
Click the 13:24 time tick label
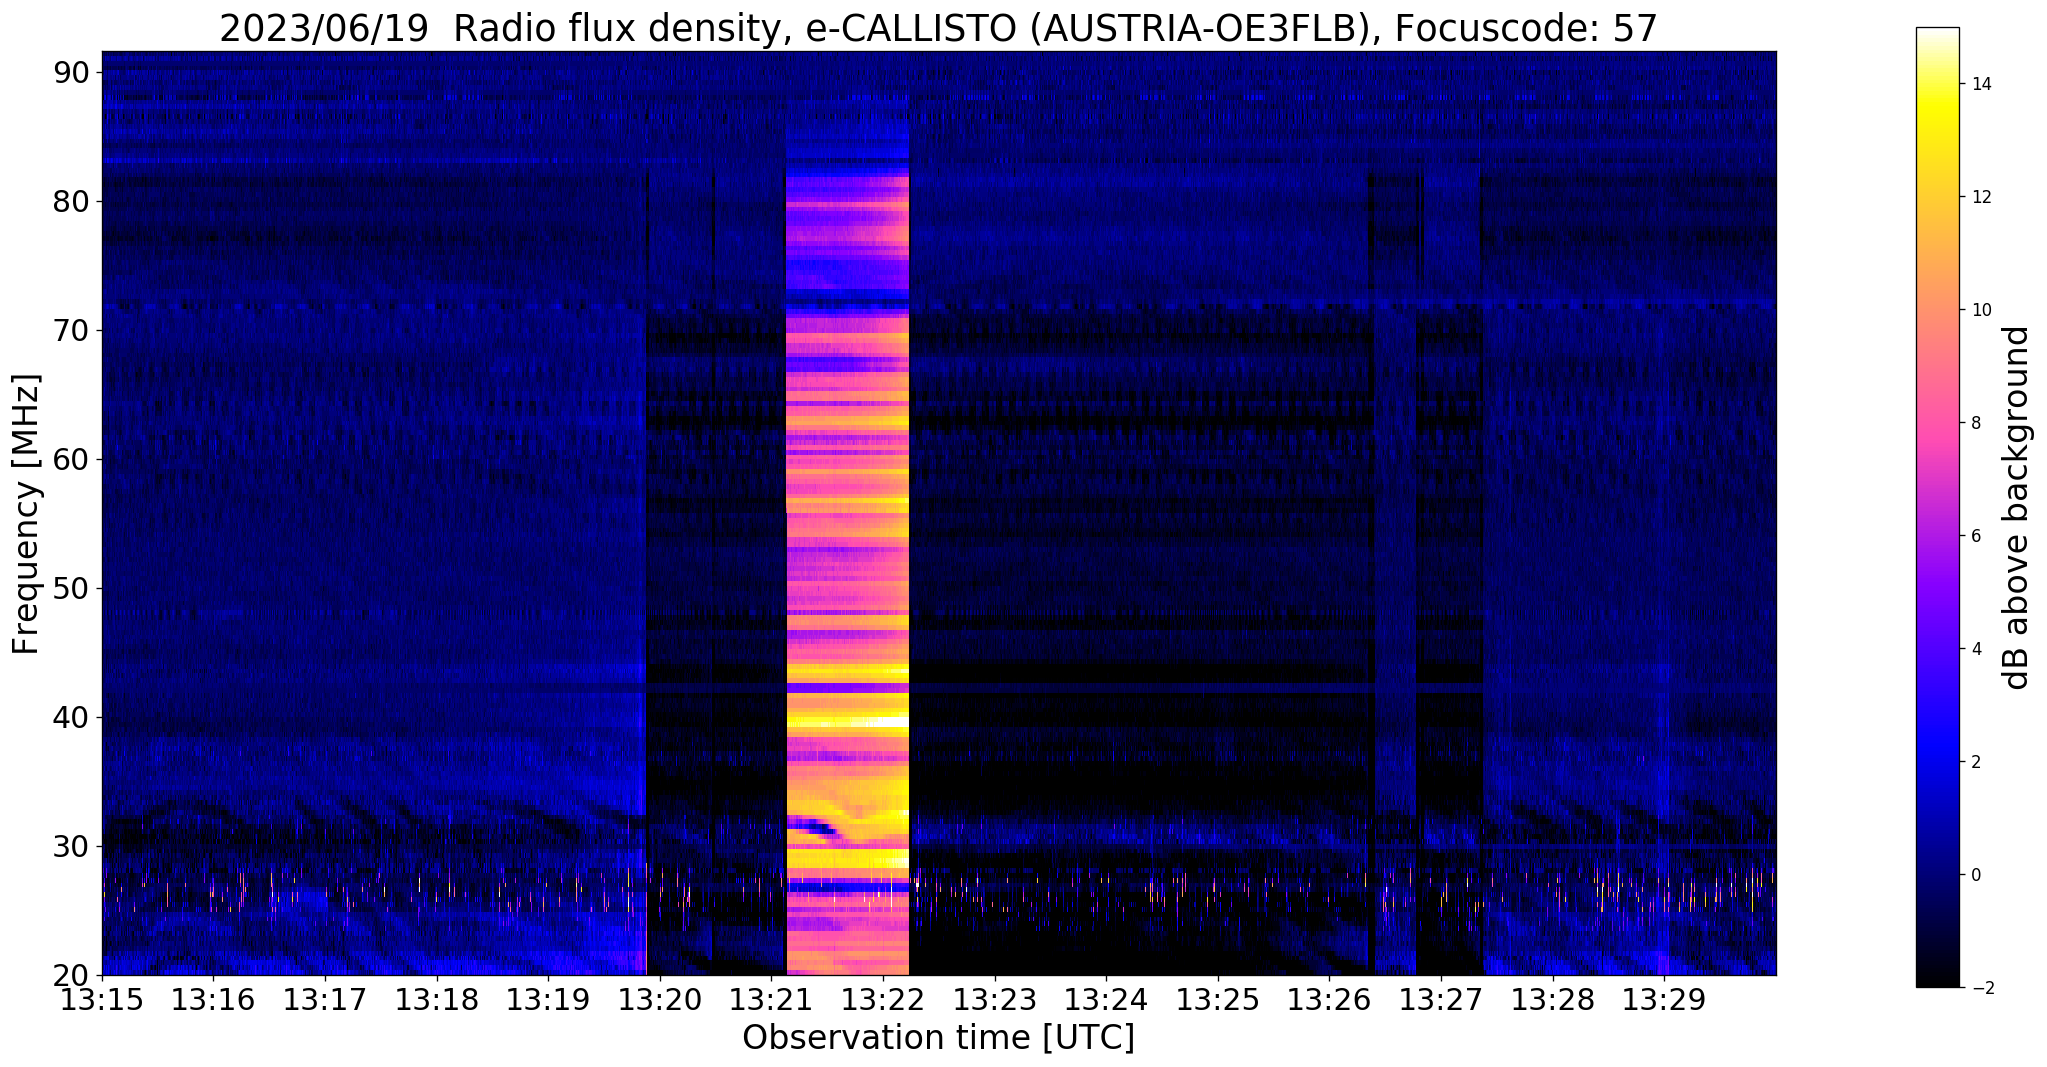click(x=1106, y=1000)
